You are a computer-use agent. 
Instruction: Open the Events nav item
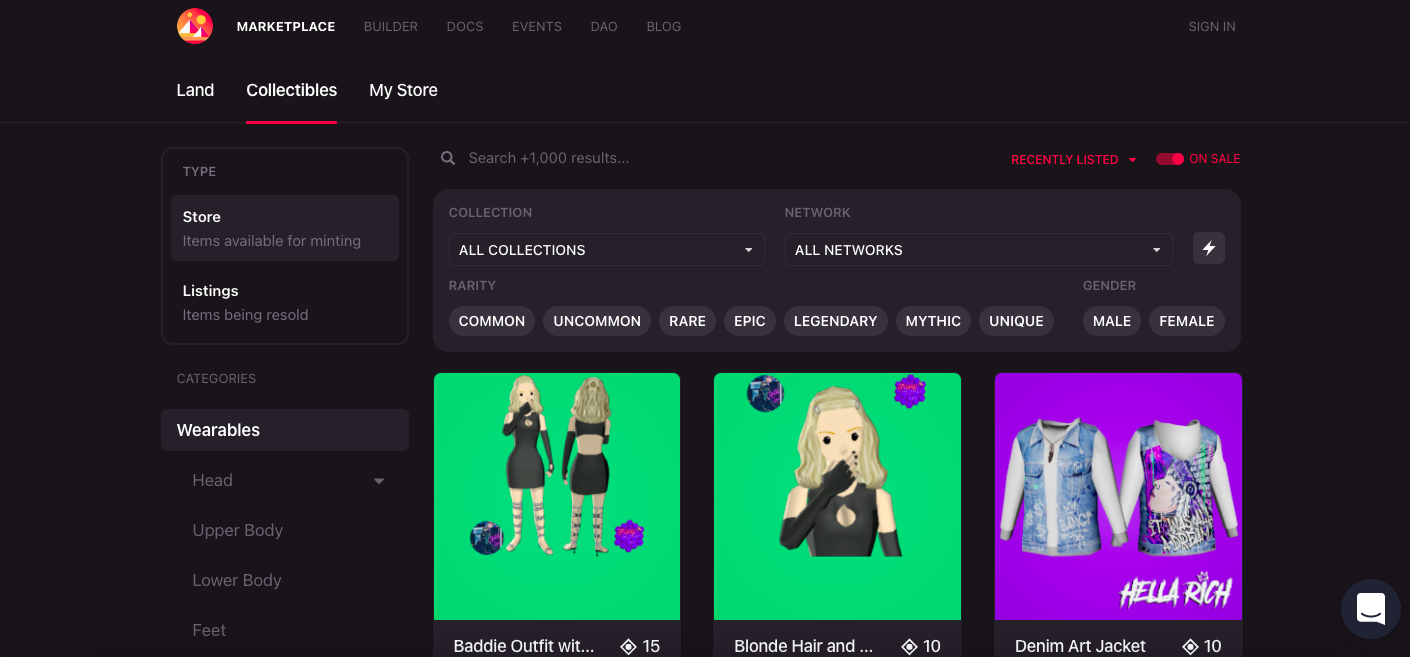point(537,27)
